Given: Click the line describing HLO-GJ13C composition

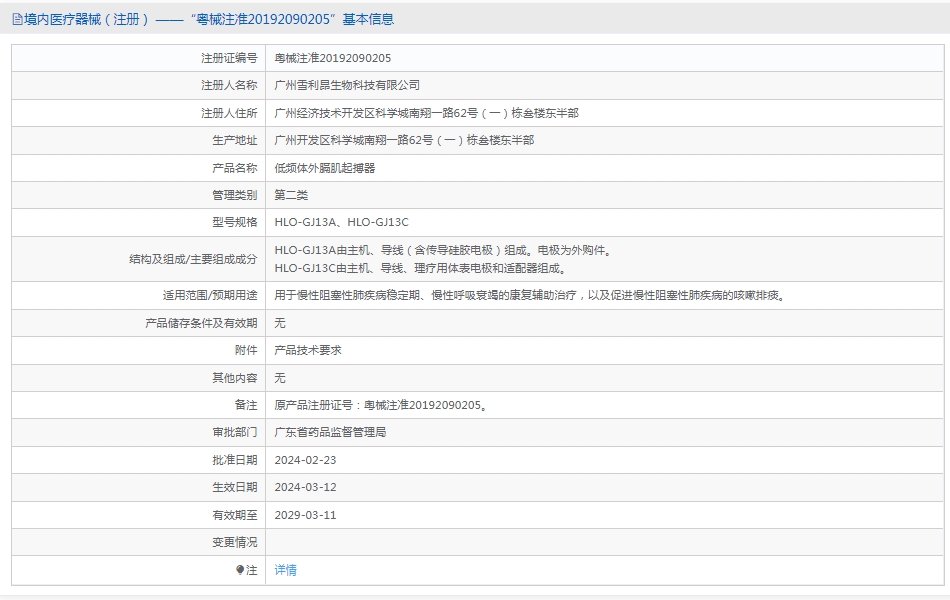Looking at the screenshot, I should coord(421,268).
